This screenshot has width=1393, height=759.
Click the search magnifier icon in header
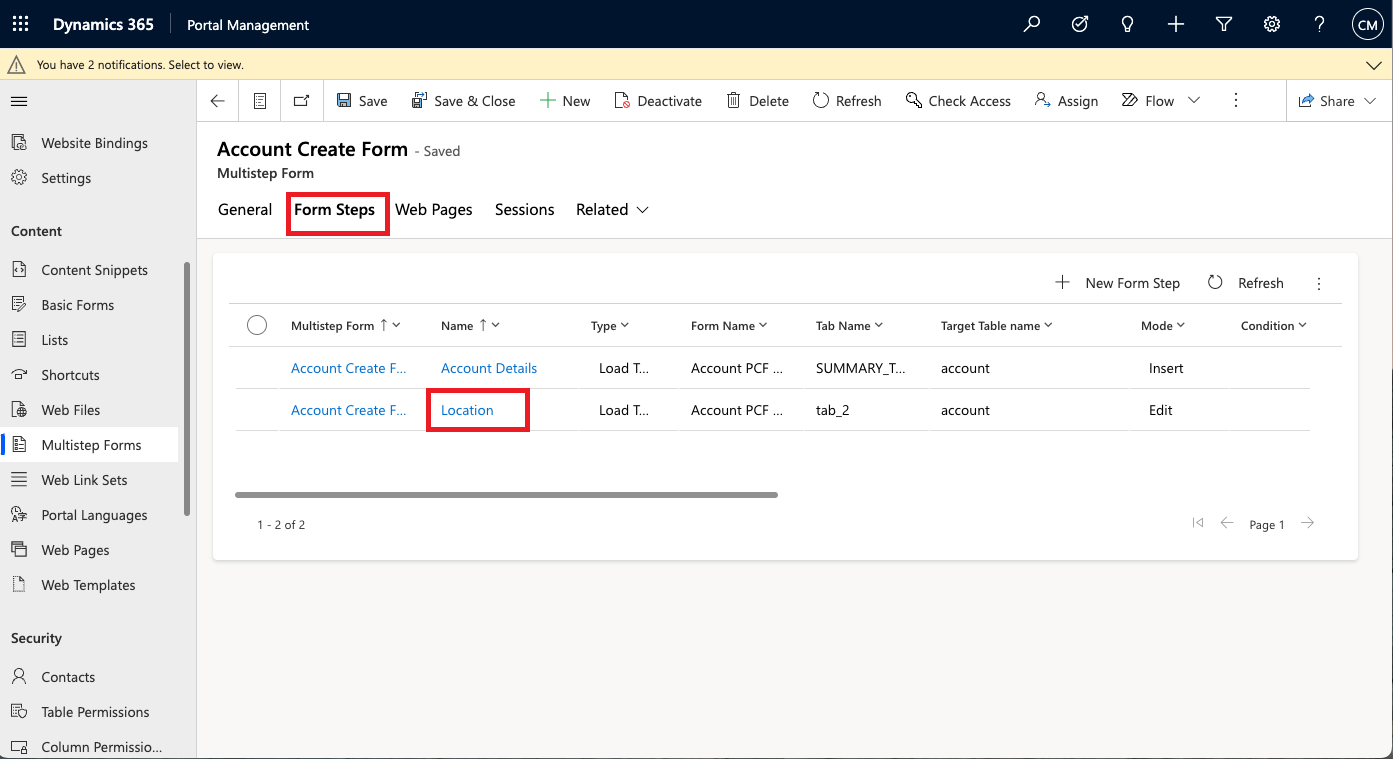pos(1032,24)
